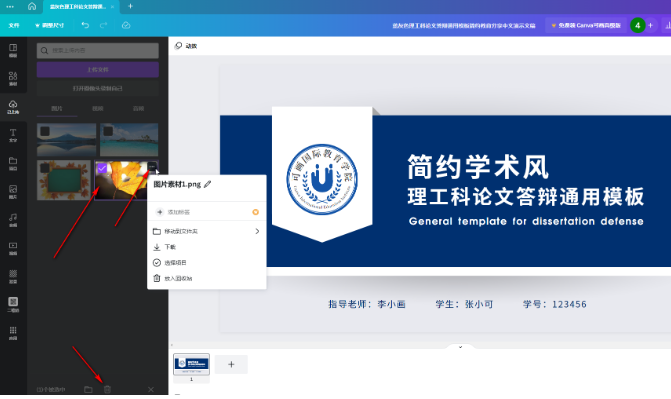The height and width of the screenshot is (399, 671).
Task: Add a new tab with the plus icon
Action: click(131, 6)
